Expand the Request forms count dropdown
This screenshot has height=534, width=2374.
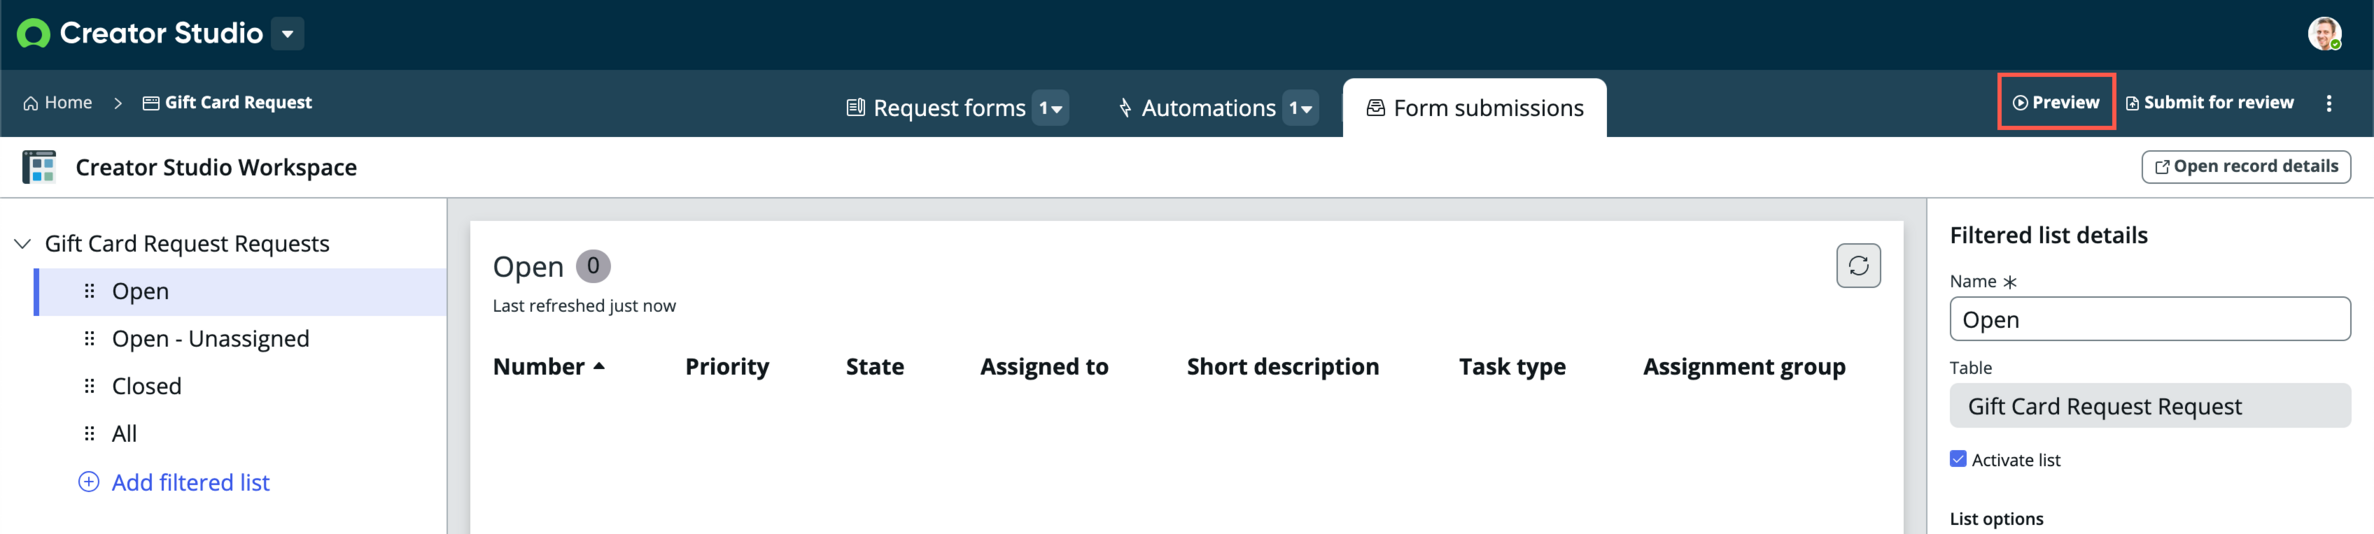(x=1050, y=108)
